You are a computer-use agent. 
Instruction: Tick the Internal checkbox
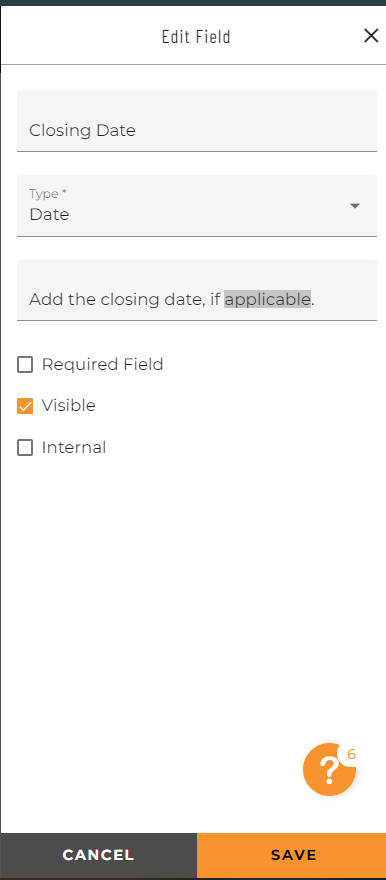click(25, 448)
